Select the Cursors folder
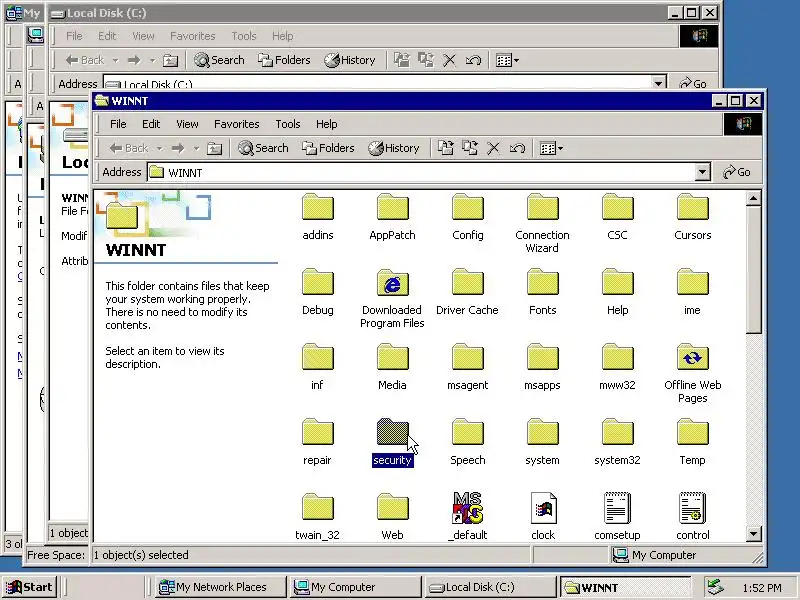Screen dimensions: 800x600 pos(692,217)
